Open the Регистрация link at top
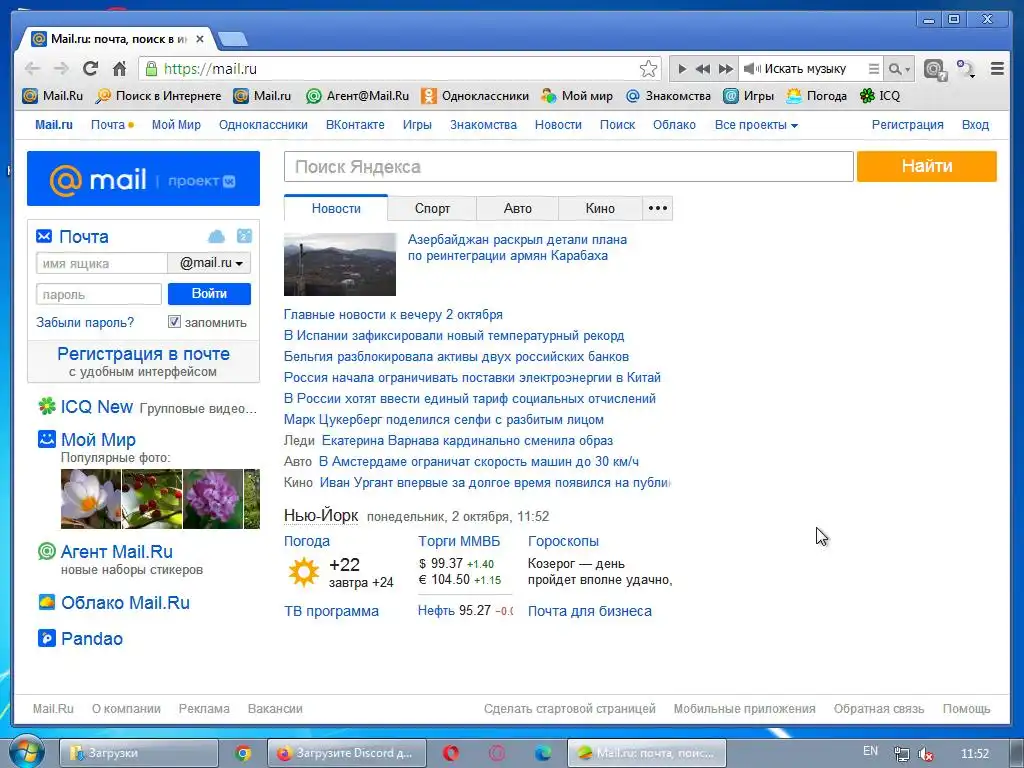The width and height of the screenshot is (1024, 768). click(x=907, y=125)
